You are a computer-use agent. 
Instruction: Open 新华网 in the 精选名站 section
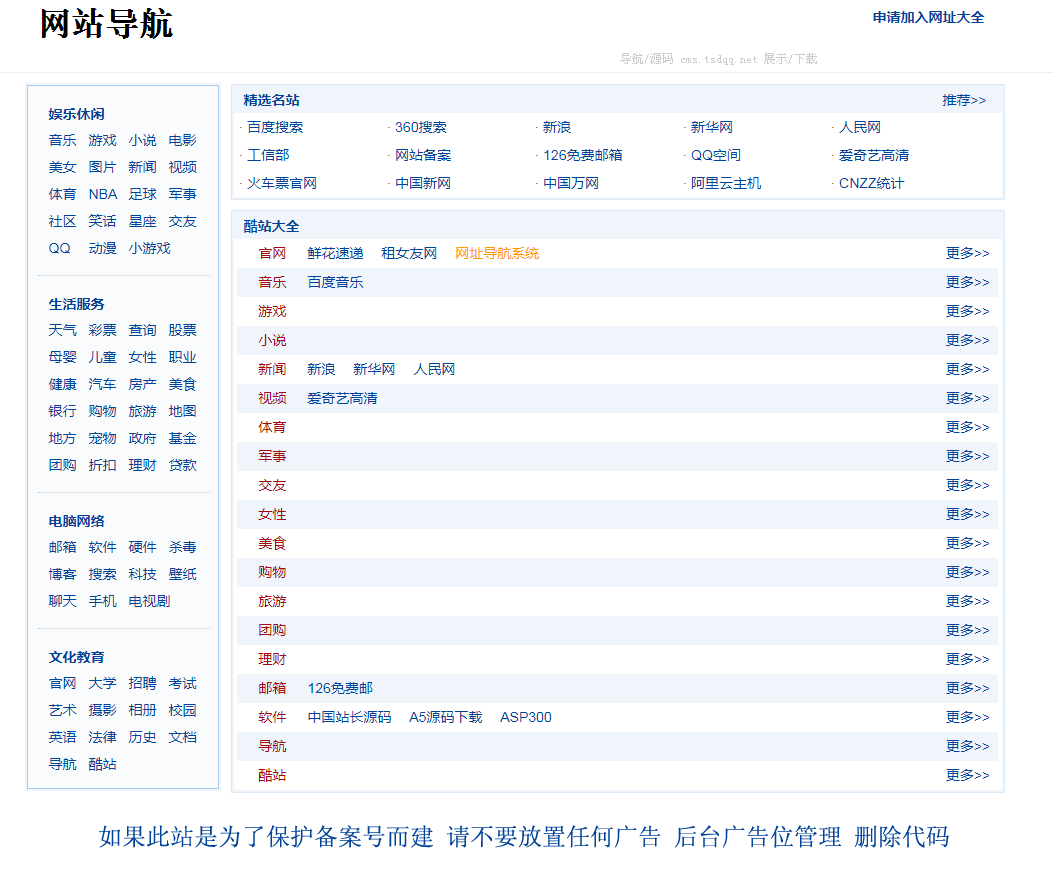[711, 127]
